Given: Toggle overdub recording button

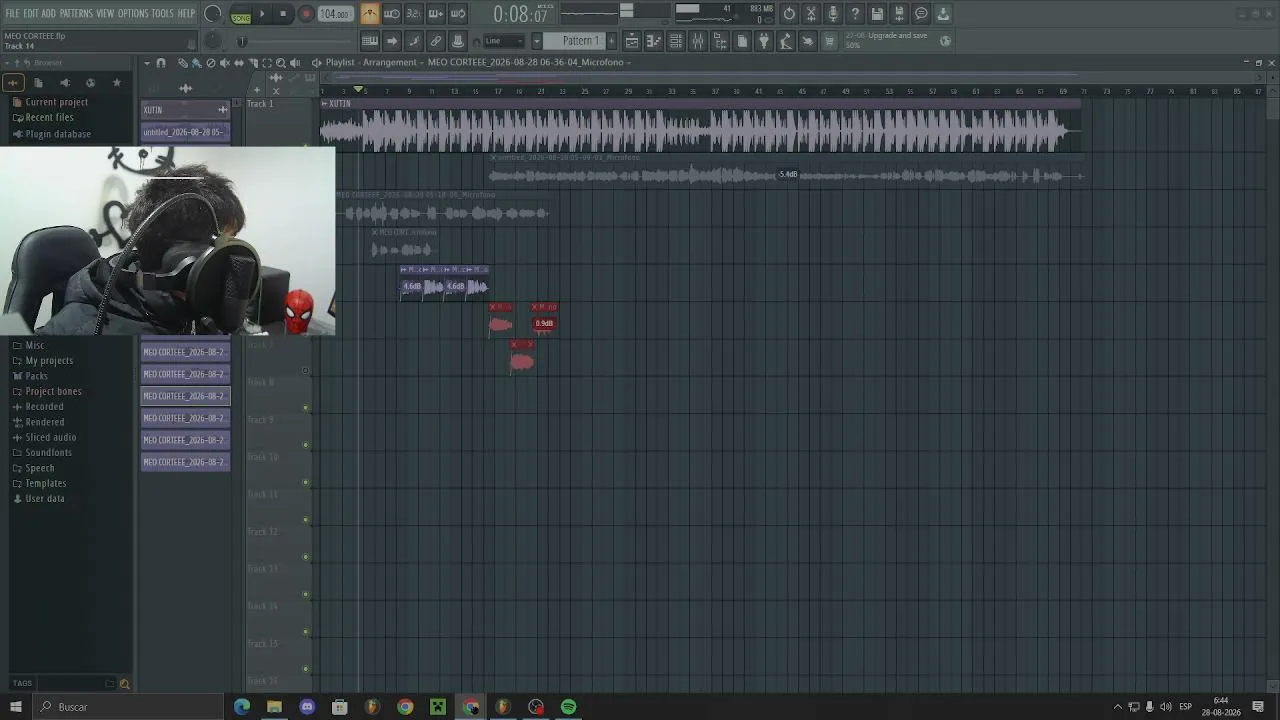Looking at the screenshot, I should click(x=436, y=14).
